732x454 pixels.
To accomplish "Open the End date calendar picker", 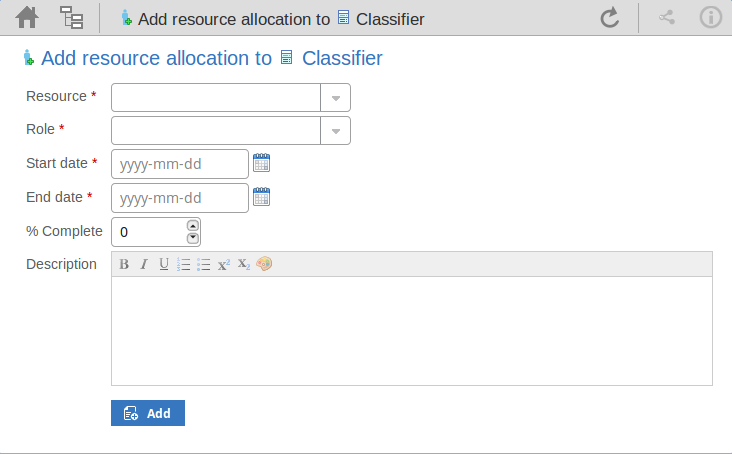I will pos(262,197).
